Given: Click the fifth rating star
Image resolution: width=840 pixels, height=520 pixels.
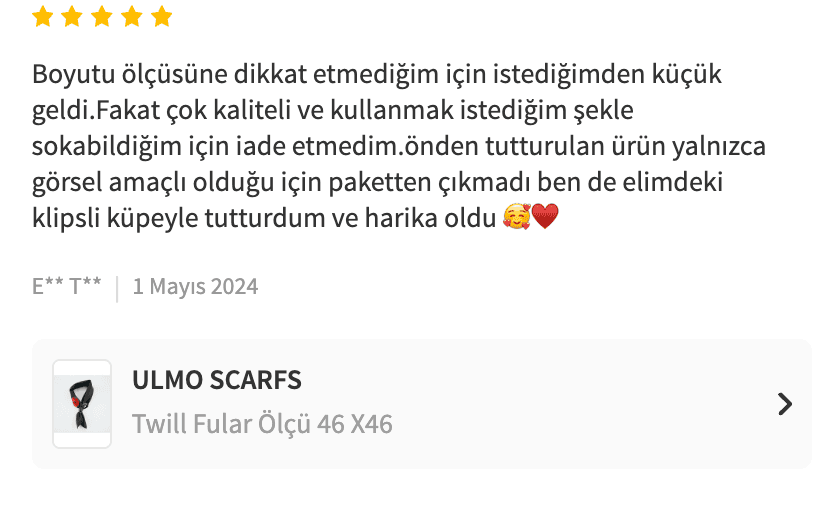Looking at the screenshot, I should pos(162,16).
